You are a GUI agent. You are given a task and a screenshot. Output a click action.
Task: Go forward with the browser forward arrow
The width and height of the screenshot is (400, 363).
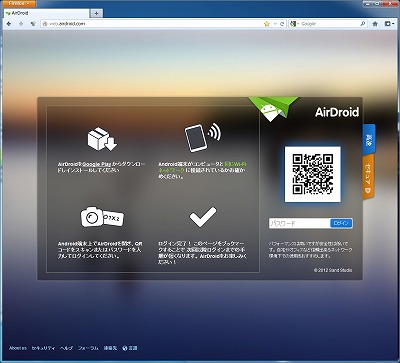click(x=21, y=24)
